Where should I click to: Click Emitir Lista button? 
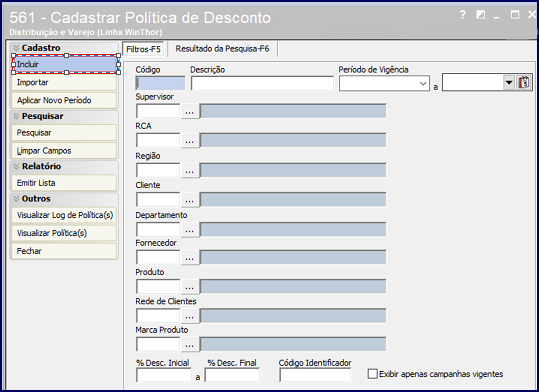(x=64, y=183)
